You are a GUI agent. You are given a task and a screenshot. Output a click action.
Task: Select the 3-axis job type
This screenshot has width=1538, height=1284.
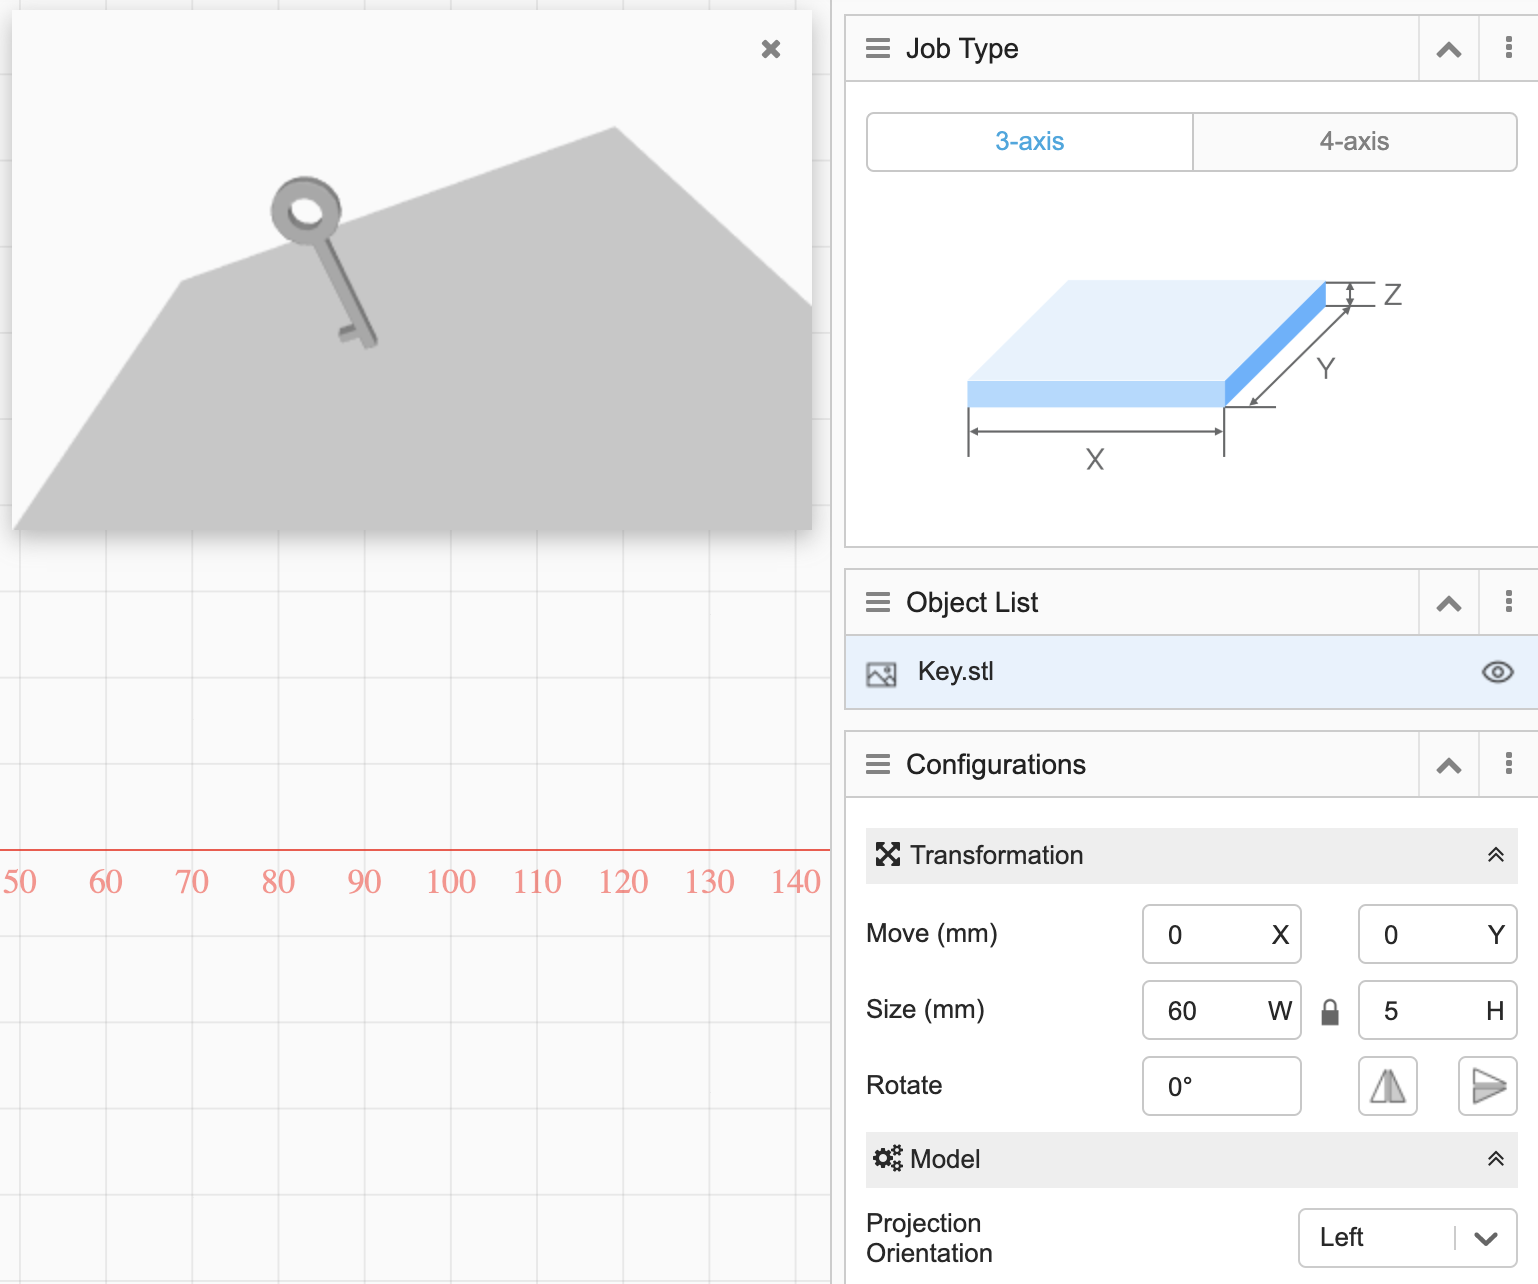click(x=1029, y=142)
